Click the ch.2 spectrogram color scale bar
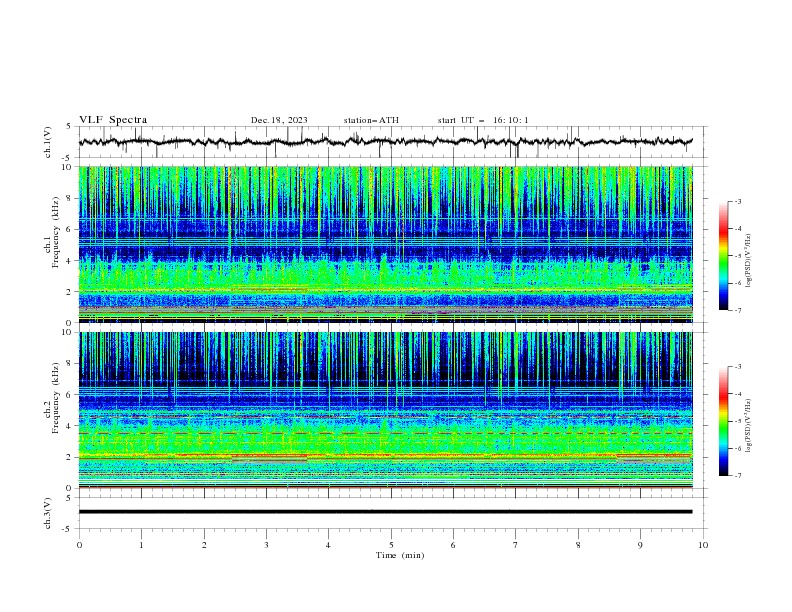Image resolution: width=792 pixels, height=612 pixels. (x=723, y=421)
